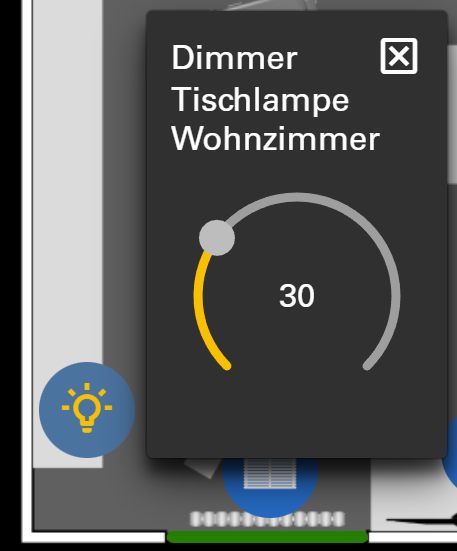Screen dimensions: 457x551
Task: Close the Dimmer Tischlampe Wohnzimmer popup
Action: coord(399,56)
